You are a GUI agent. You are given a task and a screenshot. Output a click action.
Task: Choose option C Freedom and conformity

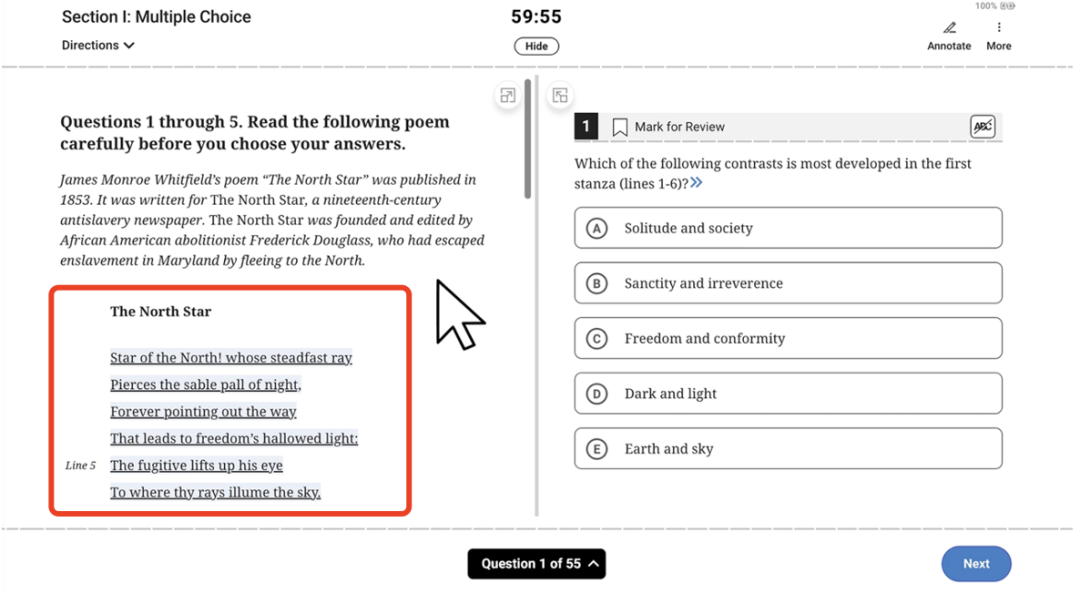(788, 338)
